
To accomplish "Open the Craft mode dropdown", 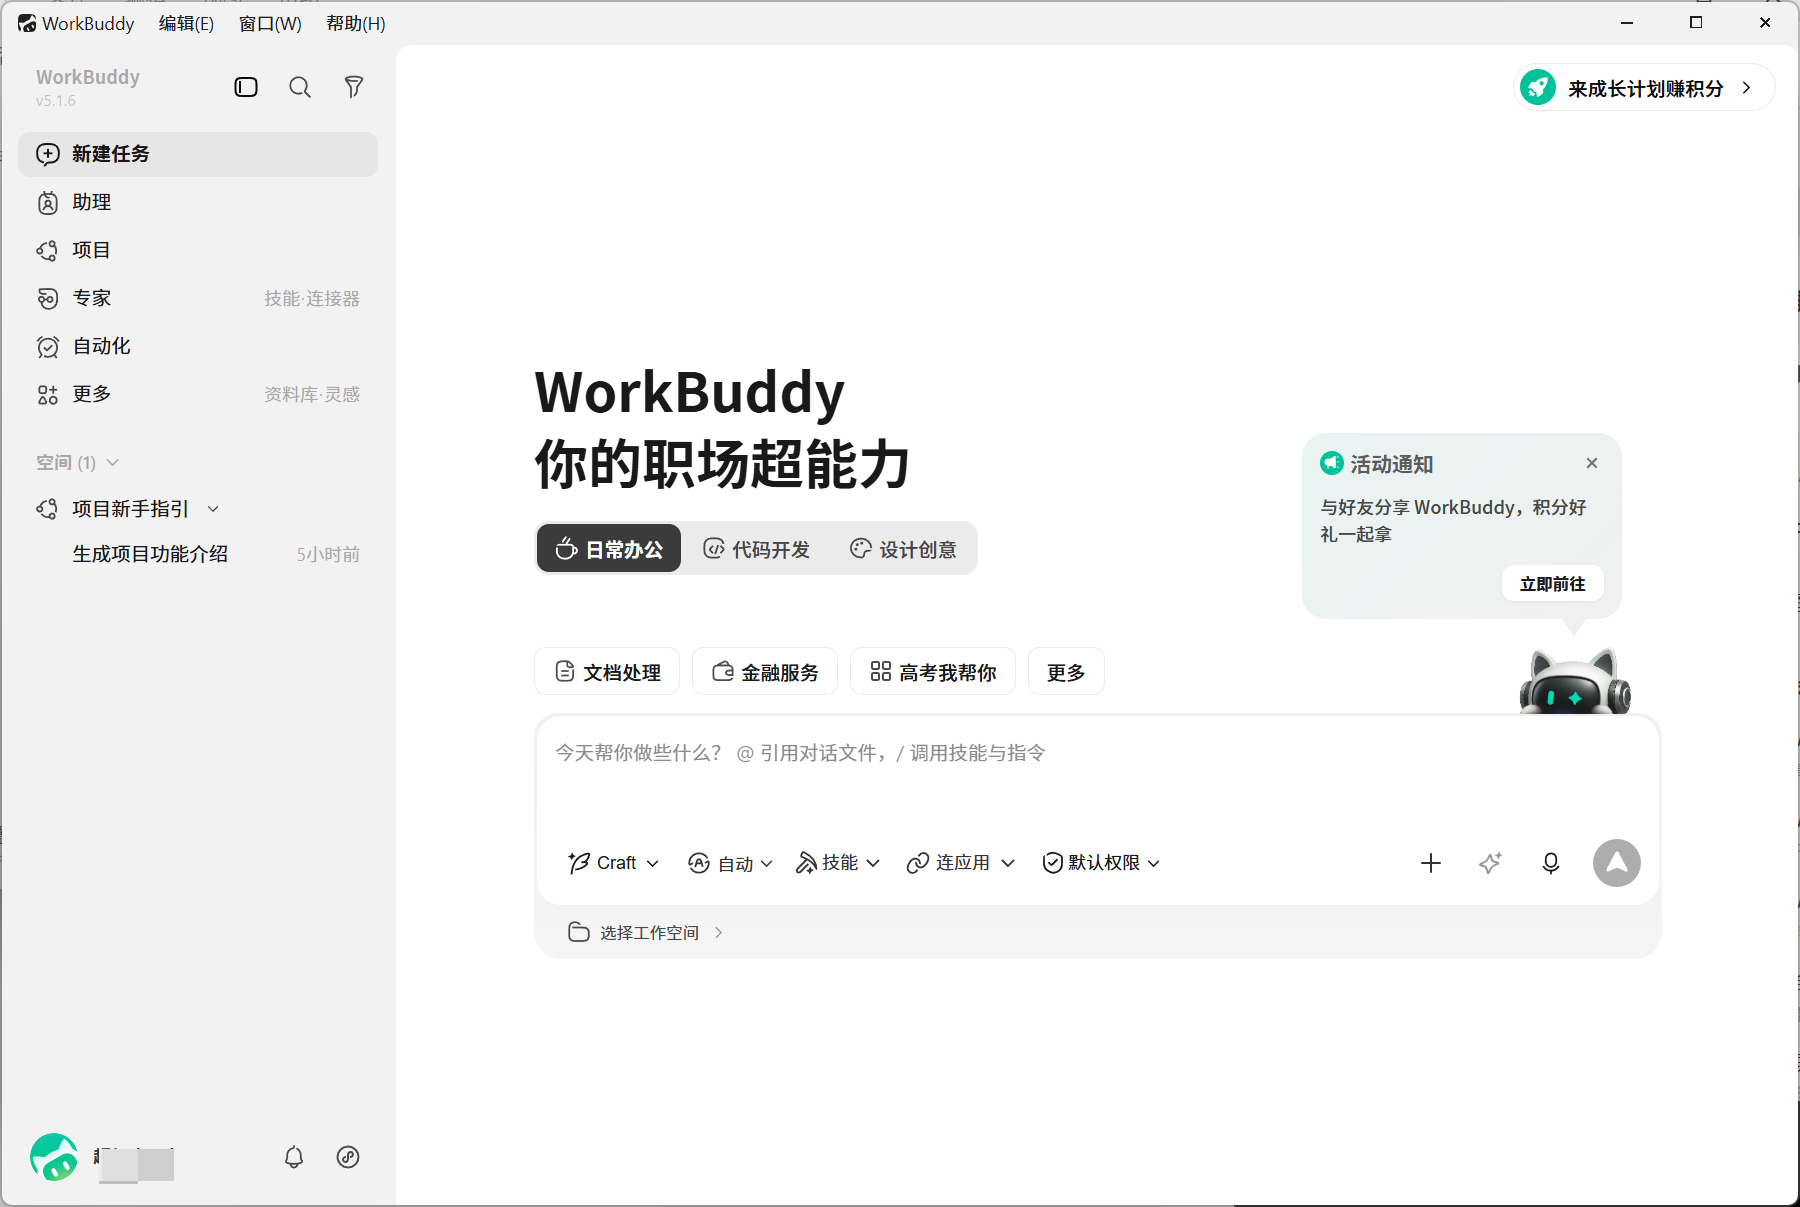I will pos(613,863).
